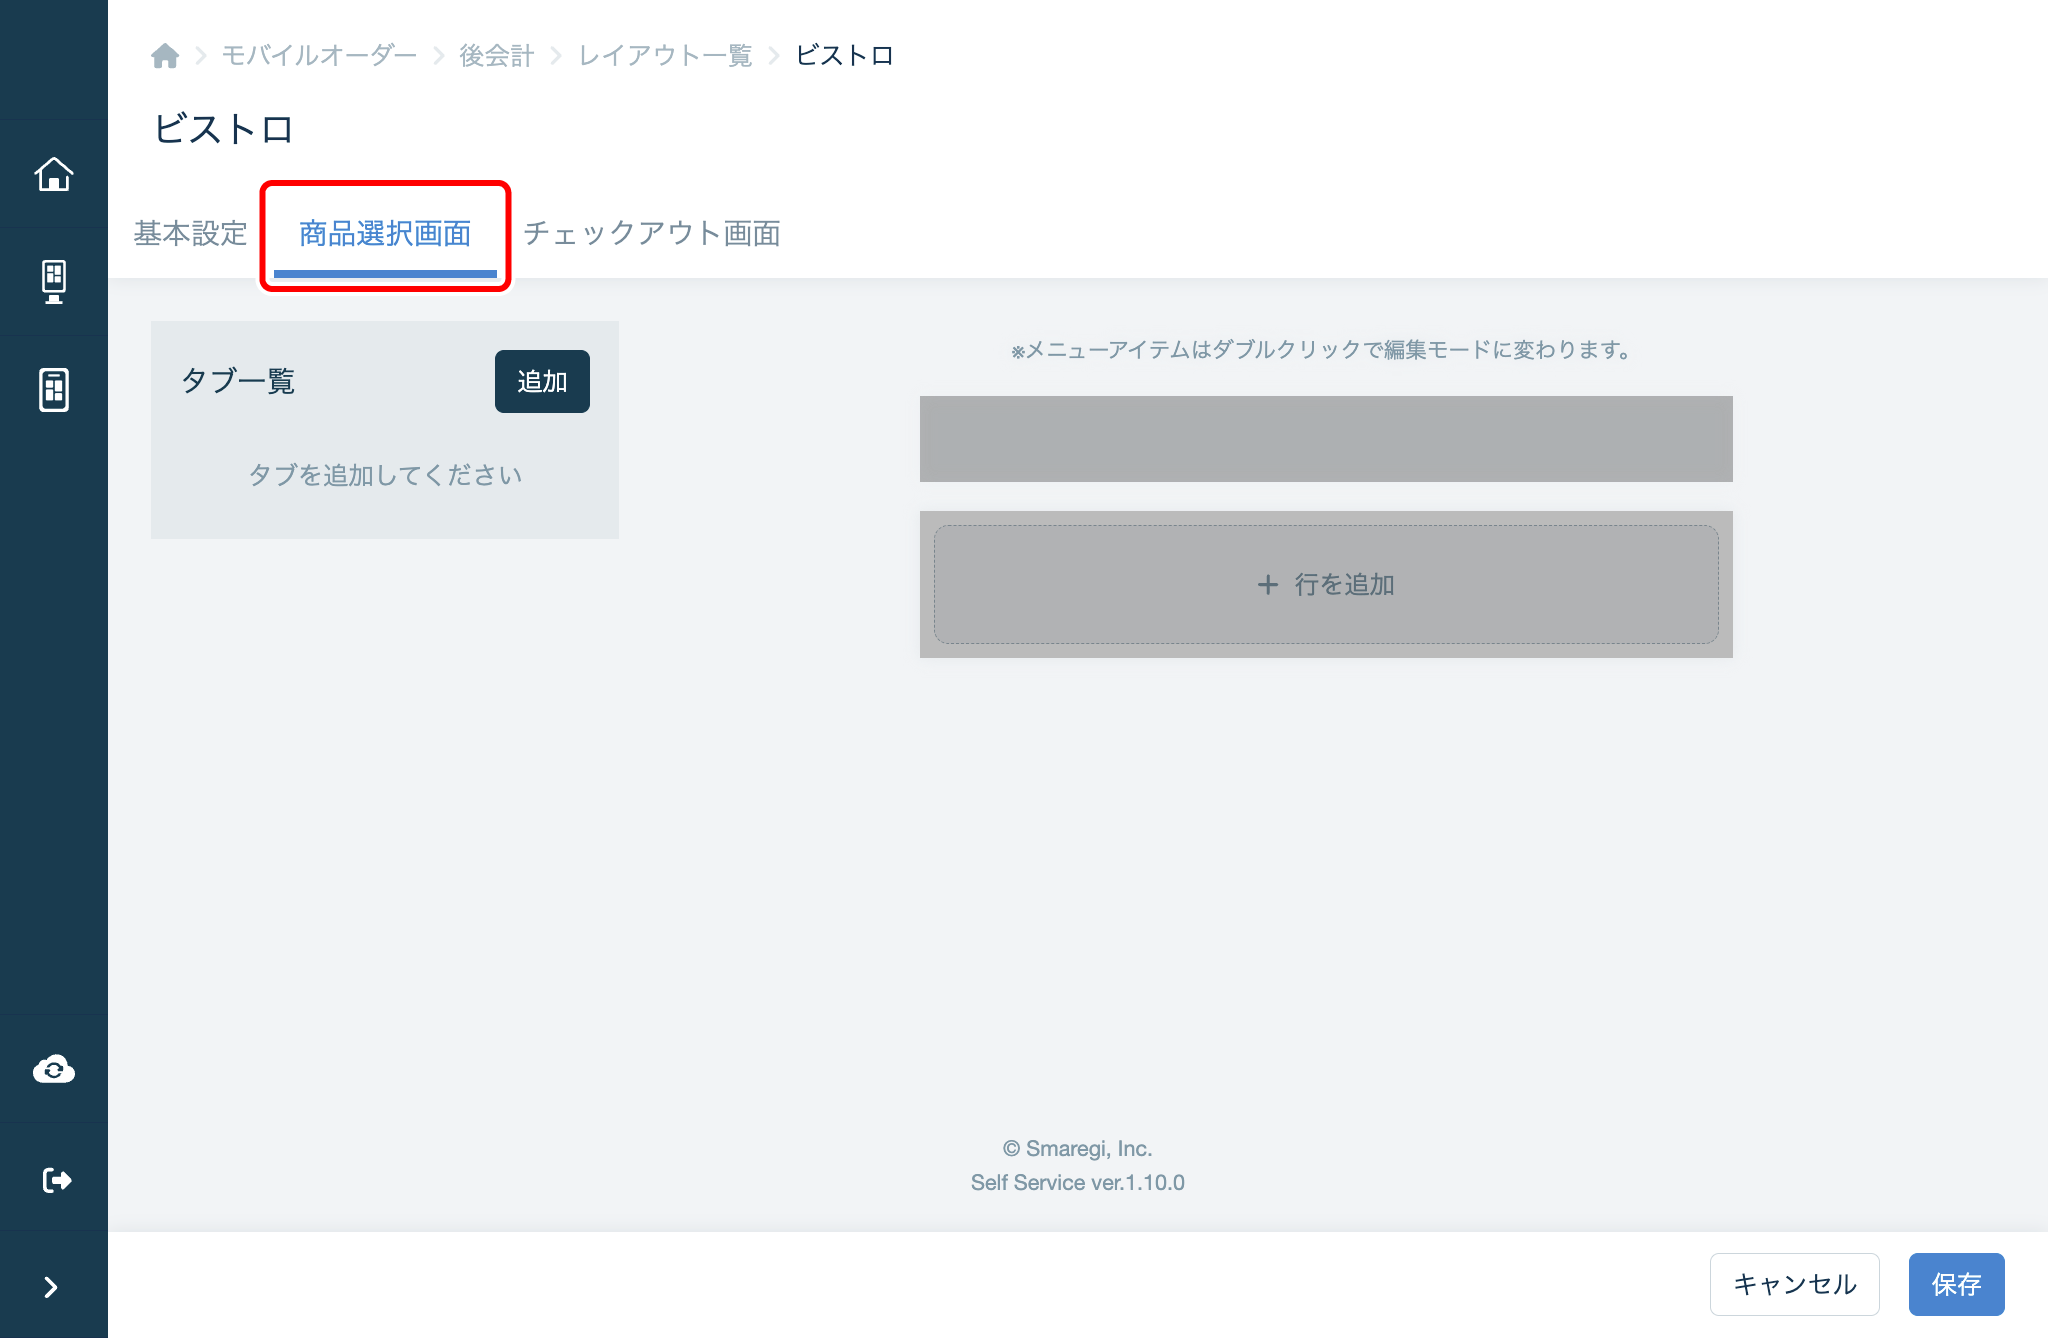Click the chevron arrow at the sidebar bottom
The image size is (2048, 1338).
click(x=54, y=1287)
